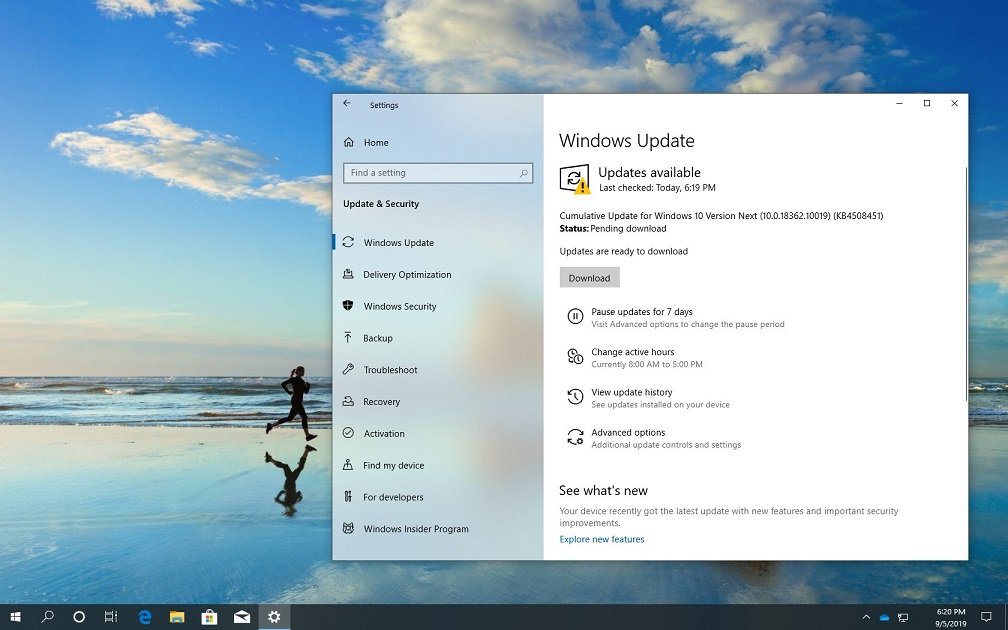Follow the Explore new features link

602,540
